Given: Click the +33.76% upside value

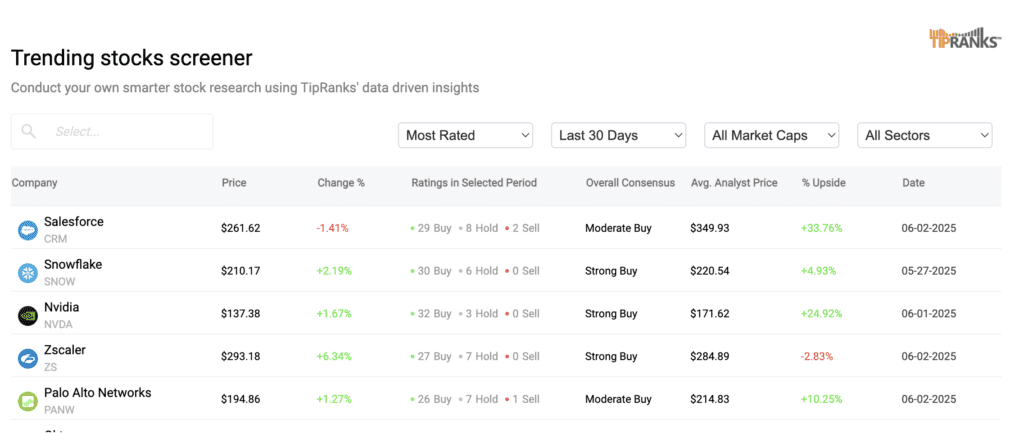Looking at the screenshot, I should coord(822,229).
